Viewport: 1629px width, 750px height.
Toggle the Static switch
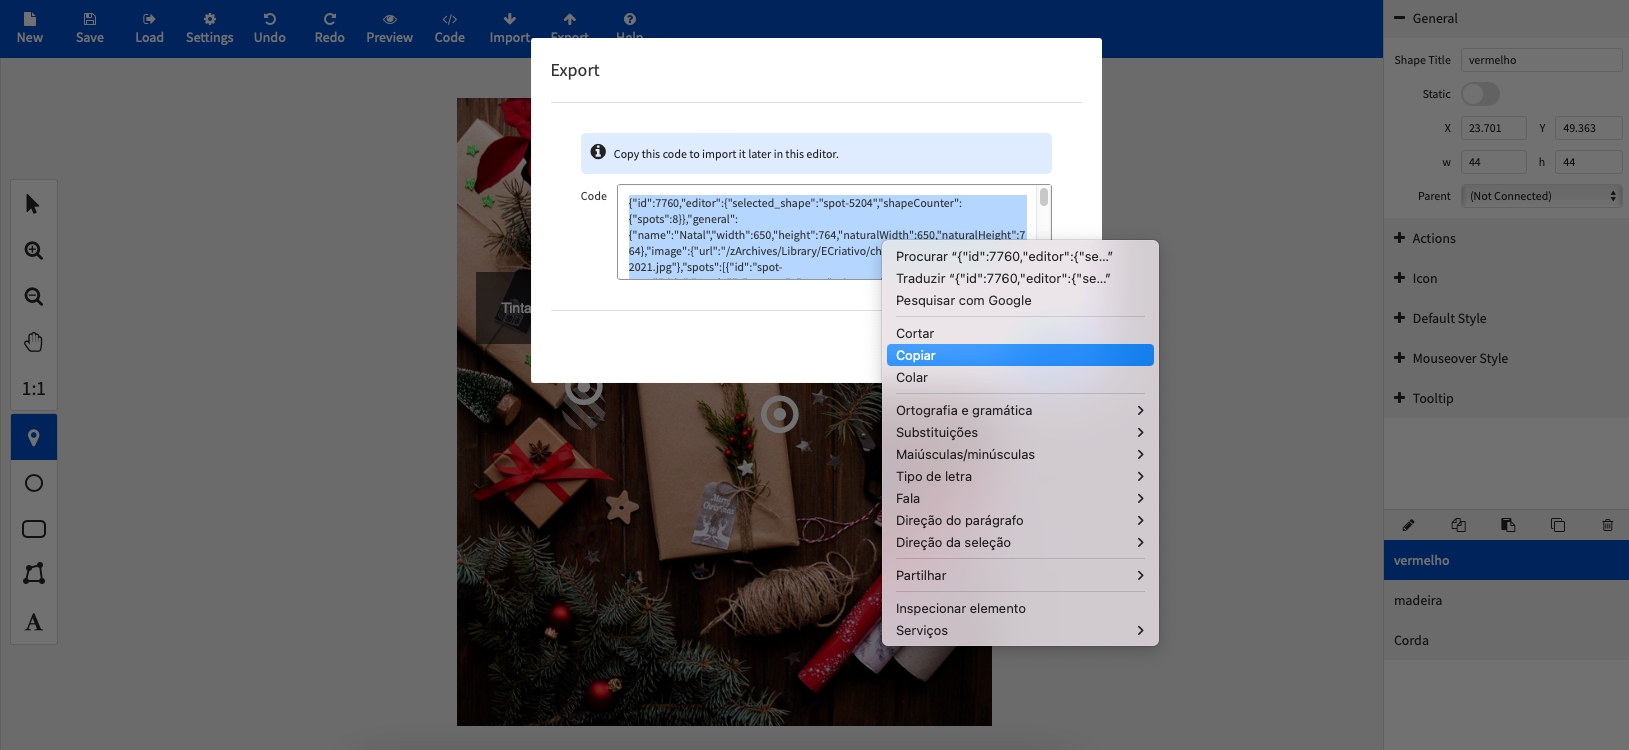(1480, 94)
